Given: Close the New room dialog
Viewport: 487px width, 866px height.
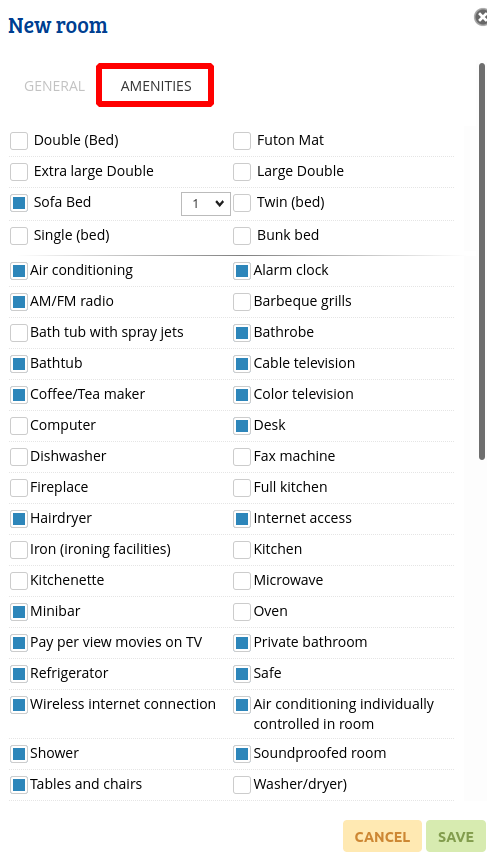Looking at the screenshot, I should (481, 18).
